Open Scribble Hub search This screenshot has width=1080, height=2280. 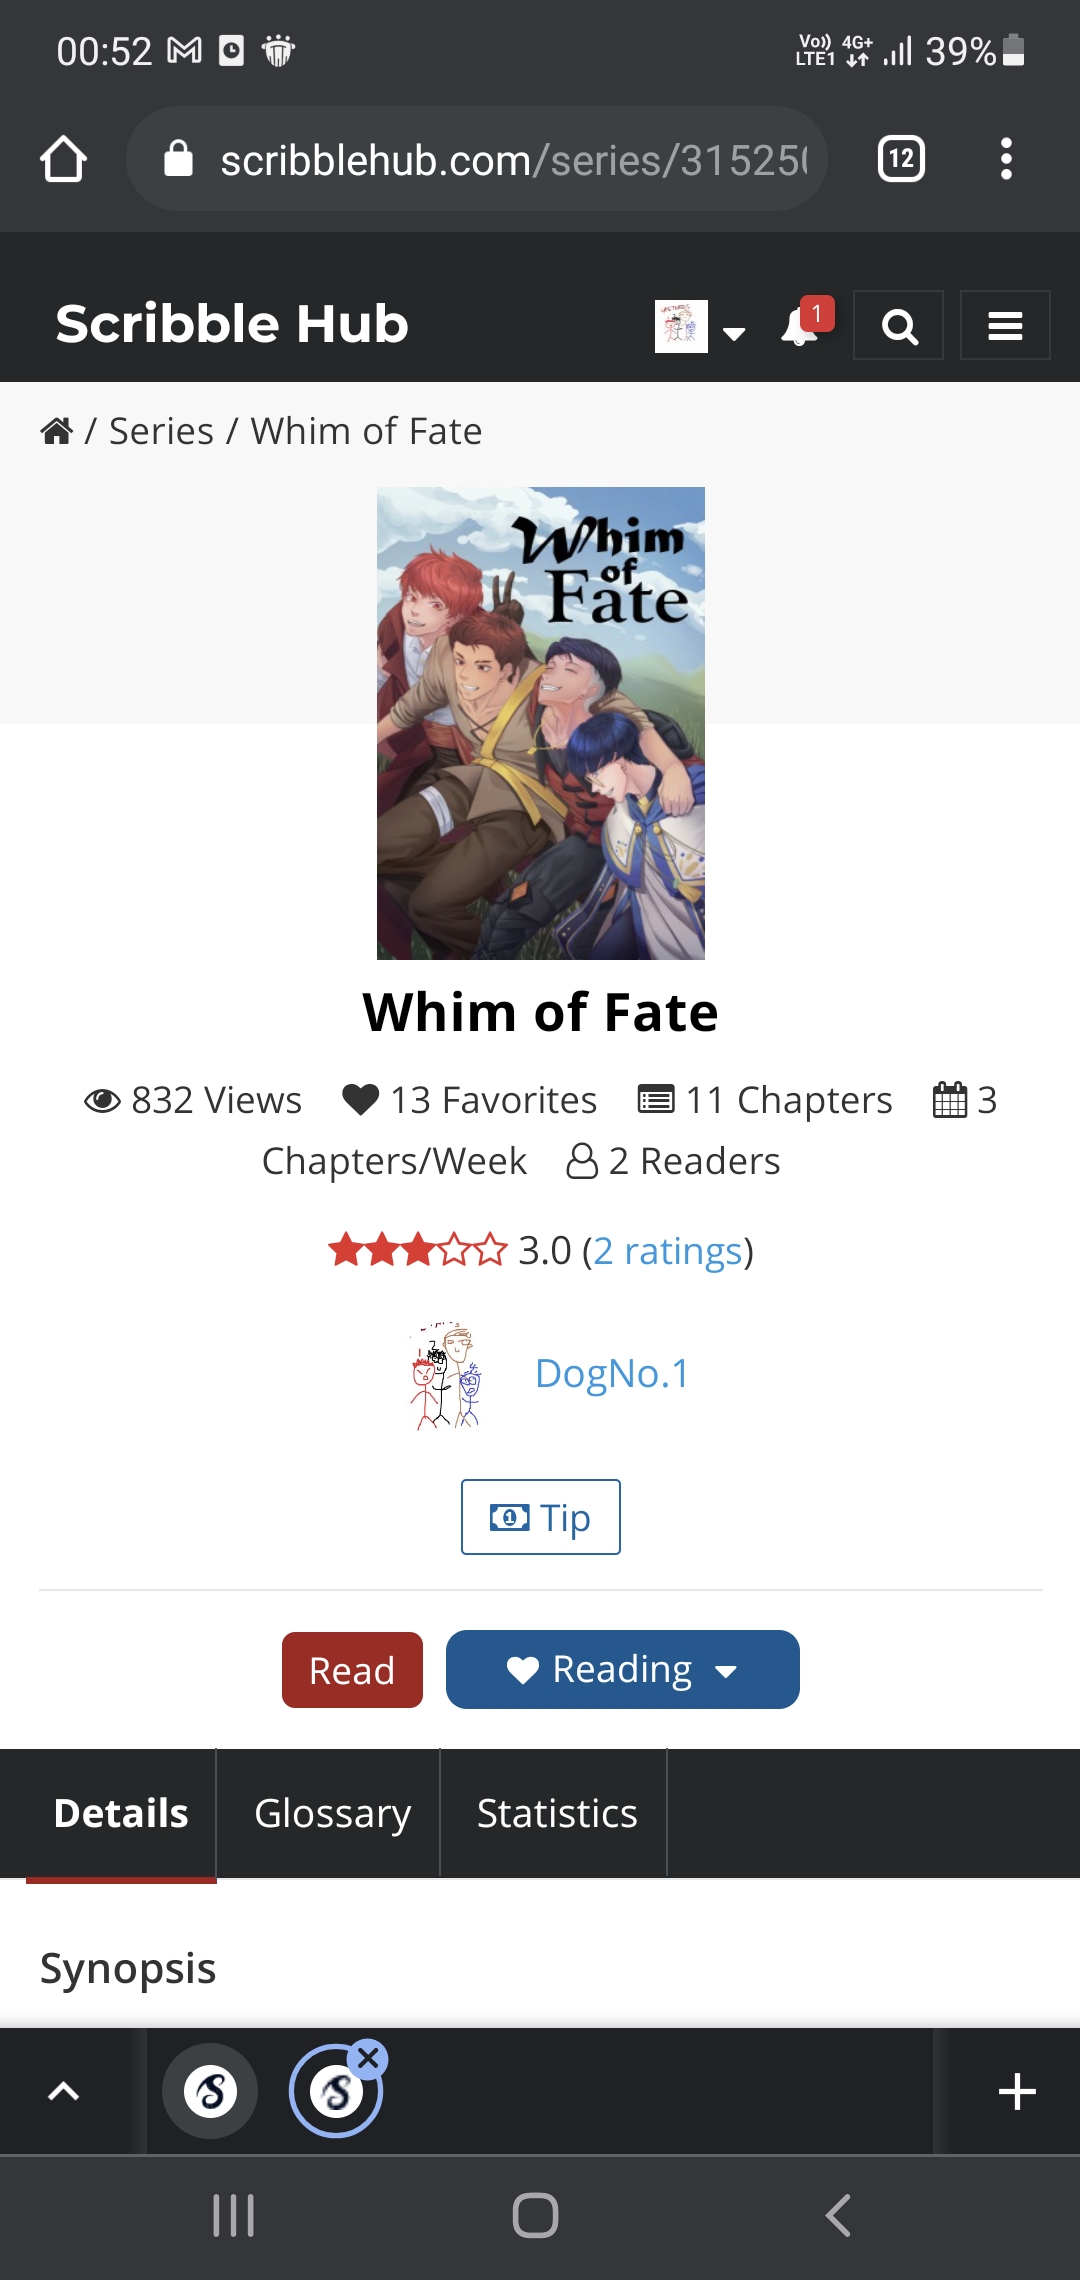898,326
